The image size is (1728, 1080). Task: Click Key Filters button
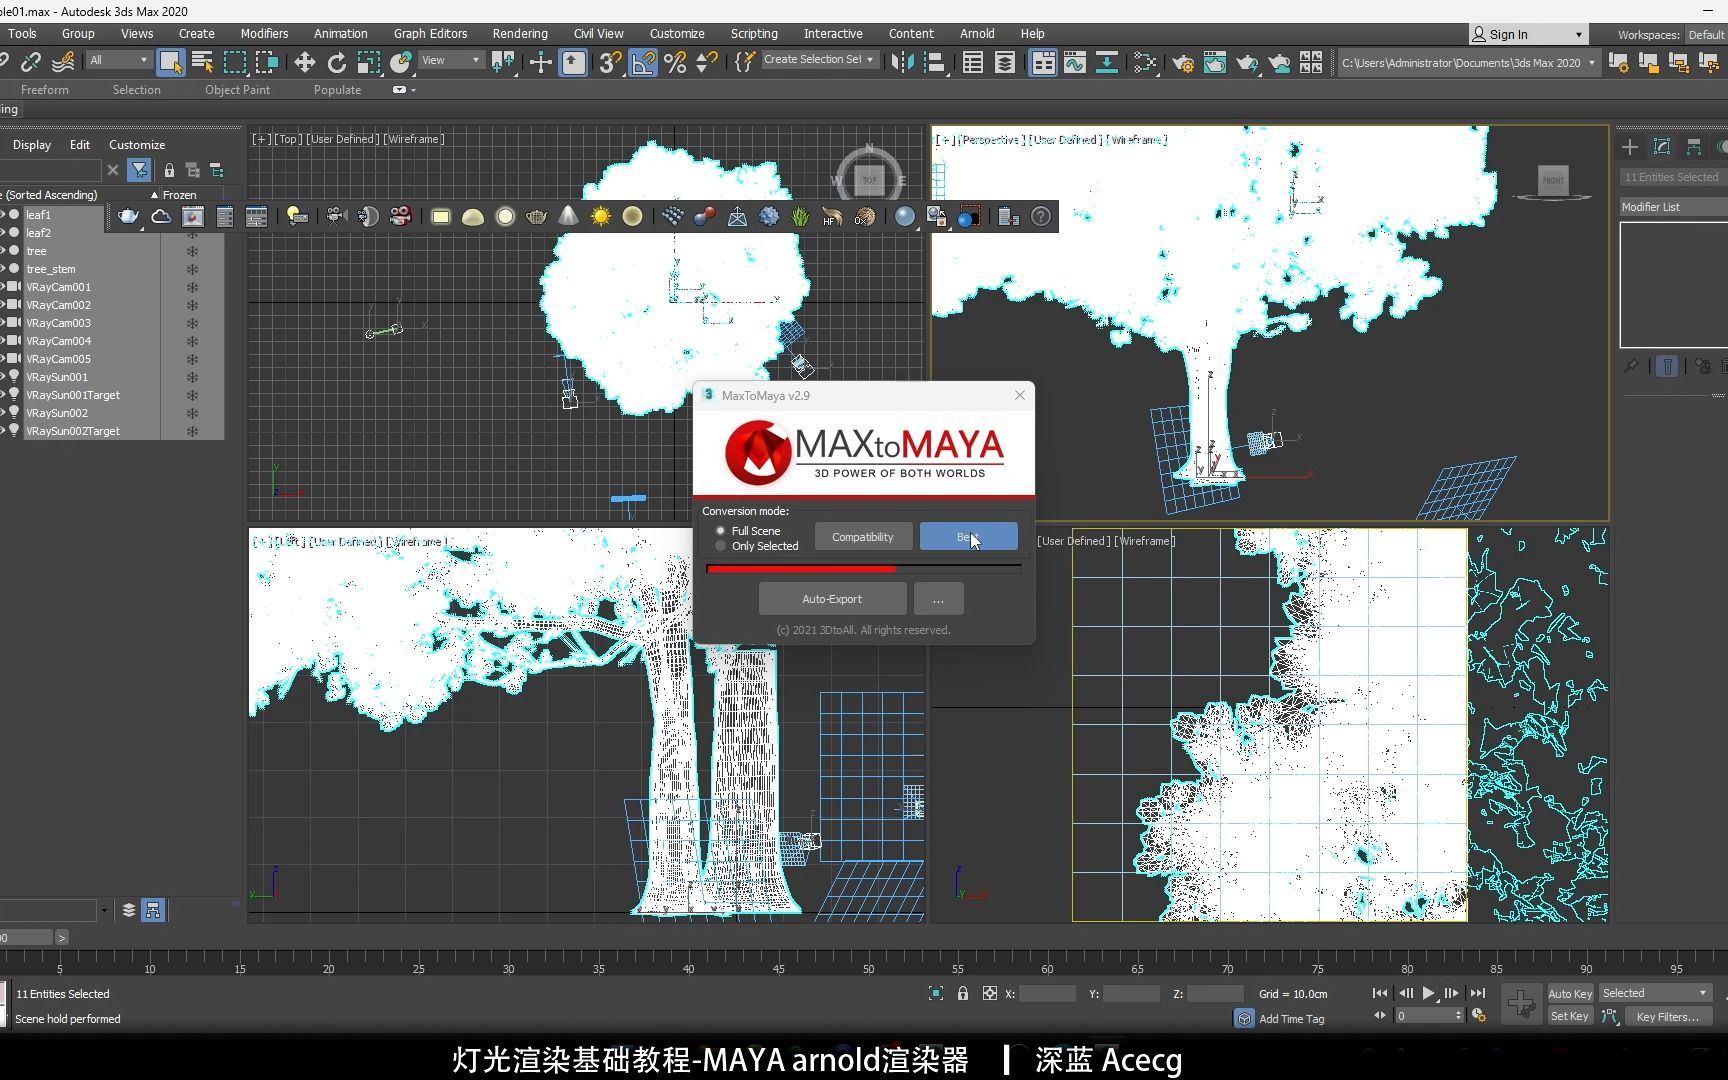(1667, 1016)
